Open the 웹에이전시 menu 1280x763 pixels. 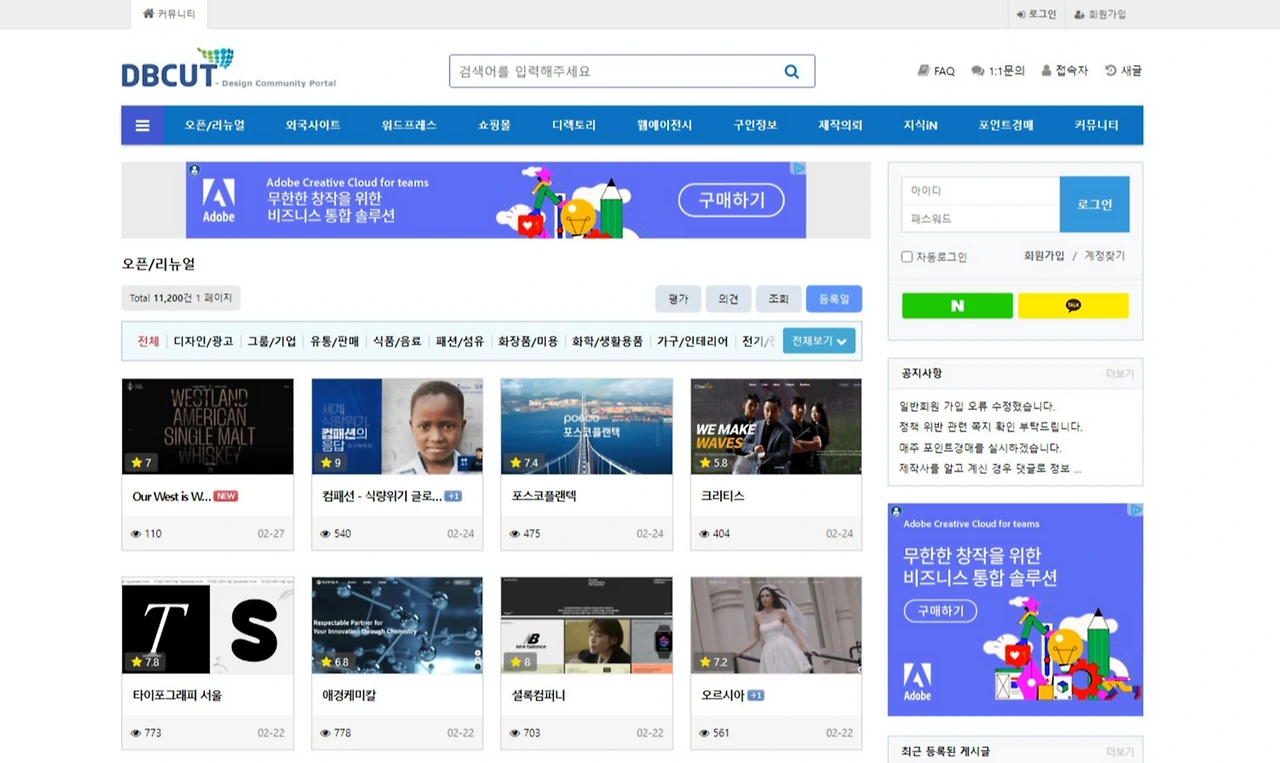pyautogui.click(x=664, y=126)
